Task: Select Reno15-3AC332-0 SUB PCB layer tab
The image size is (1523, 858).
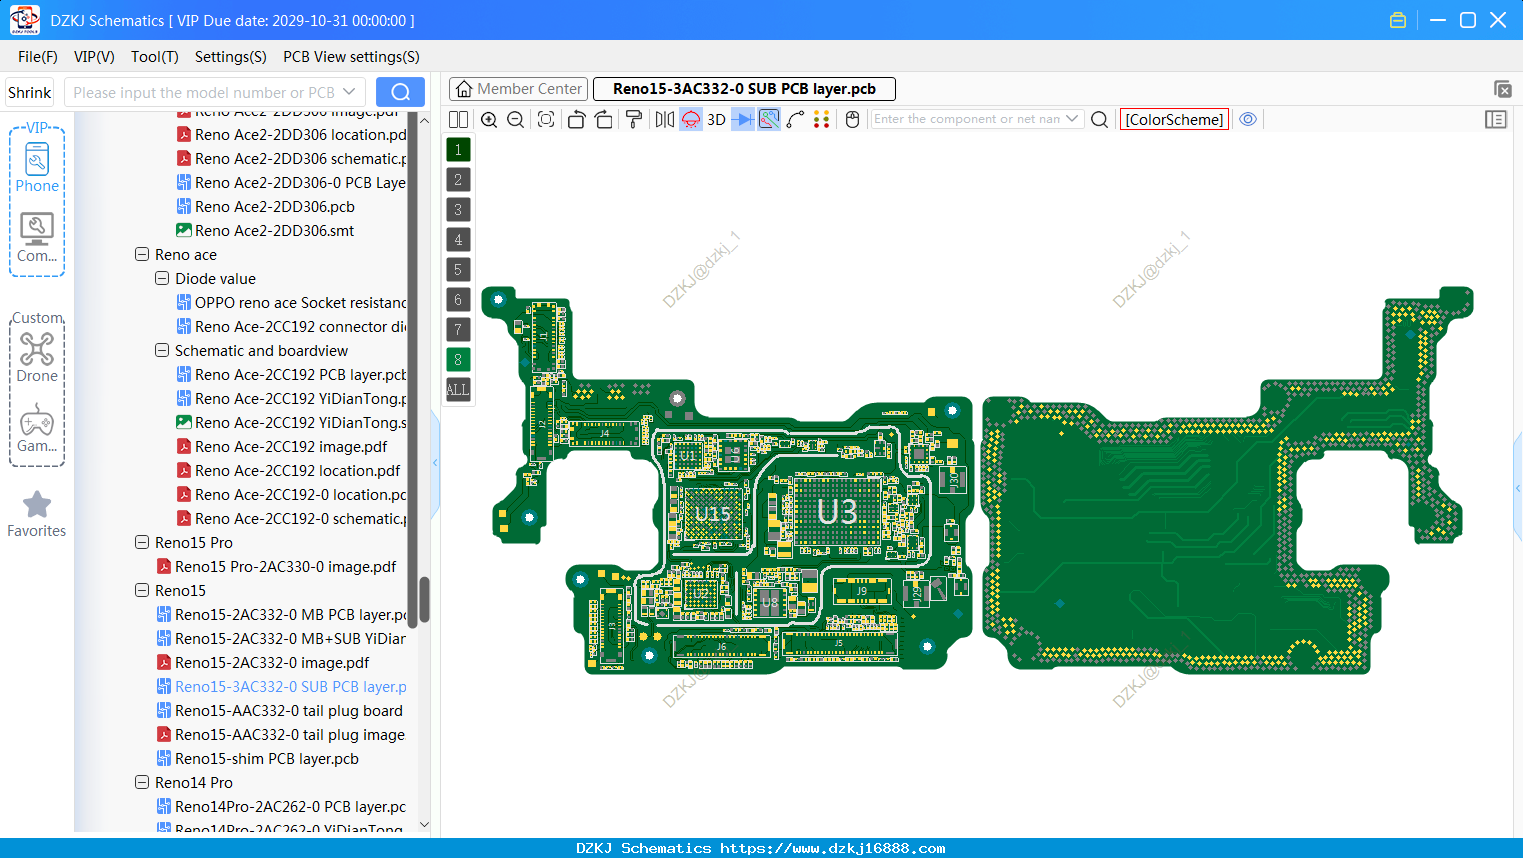Action: pyautogui.click(x=744, y=89)
